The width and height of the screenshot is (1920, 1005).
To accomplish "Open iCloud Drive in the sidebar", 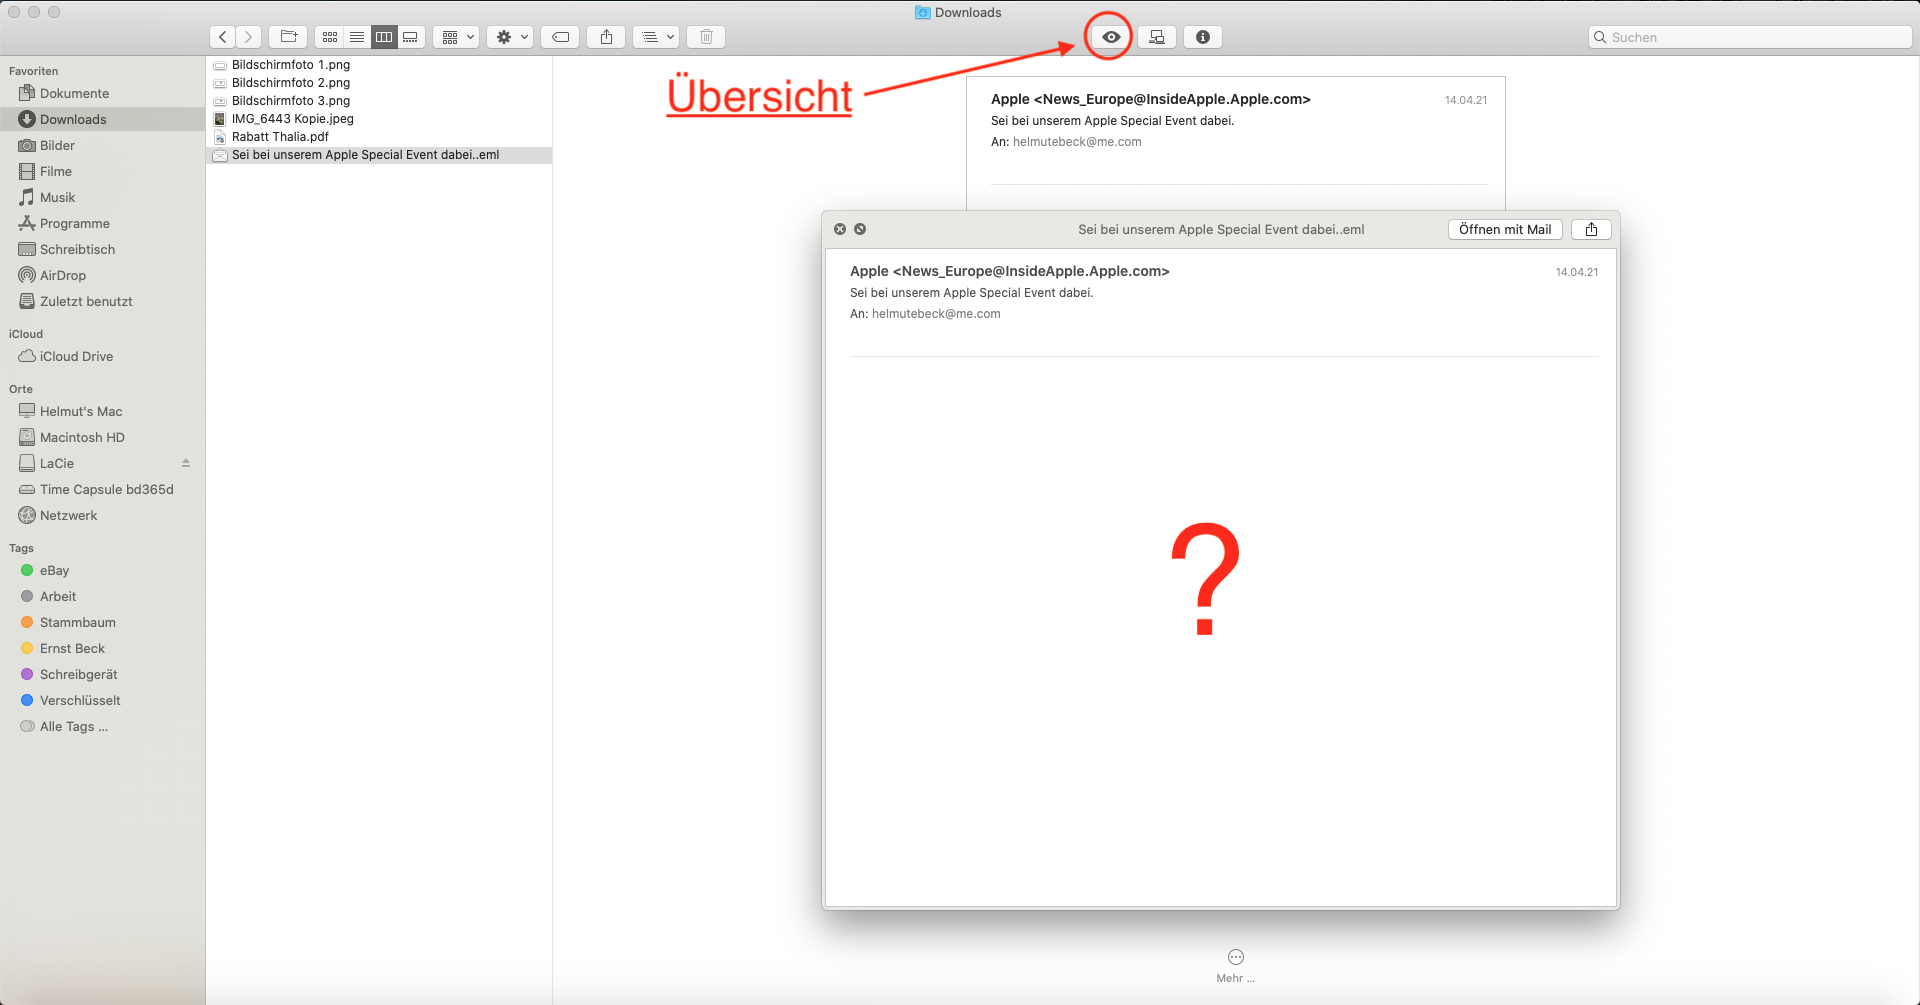I will 102,356.
